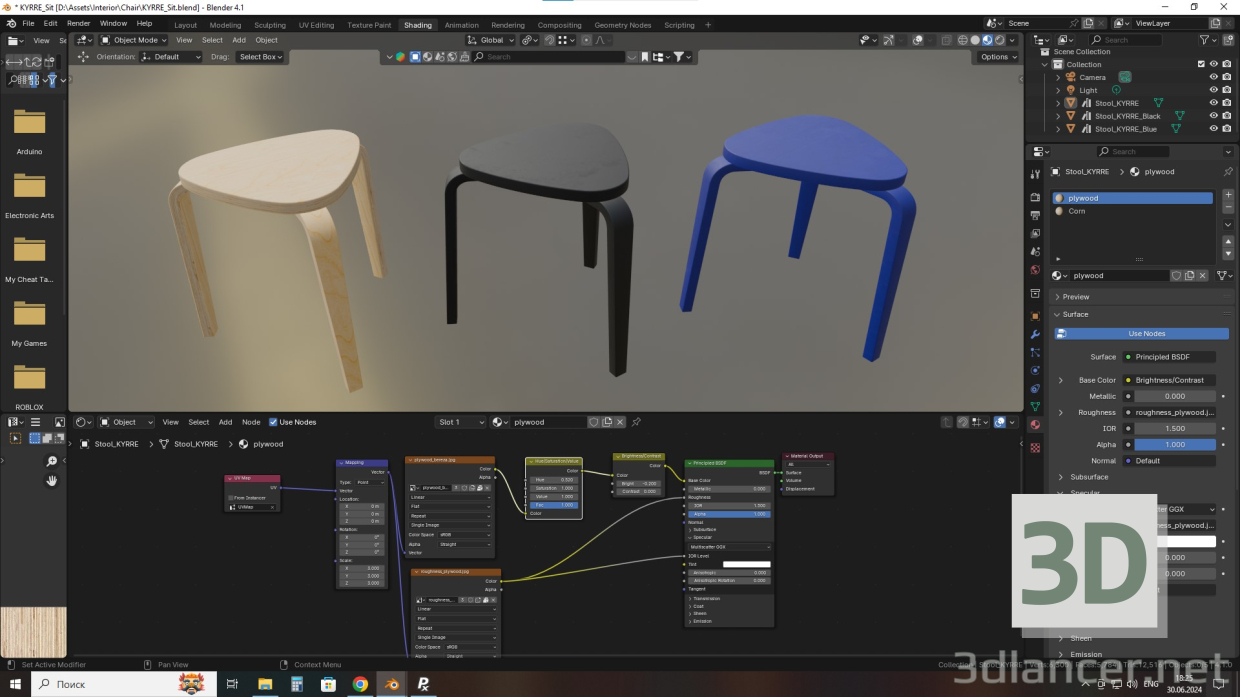Expand the Stool_KYRRE_Blue outliner entry
Image resolution: width=1240 pixels, height=697 pixels.
(x=1058, y=129)
